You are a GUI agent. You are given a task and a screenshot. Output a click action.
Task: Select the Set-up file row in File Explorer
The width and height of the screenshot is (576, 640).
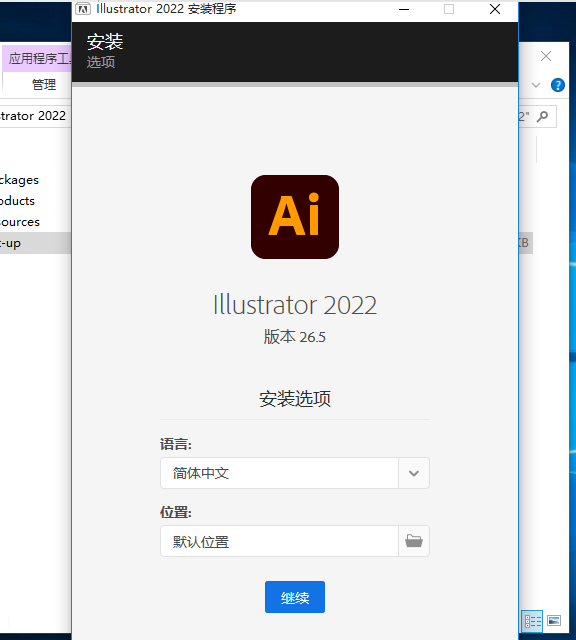pyautogui.click(x=36, y=243)
